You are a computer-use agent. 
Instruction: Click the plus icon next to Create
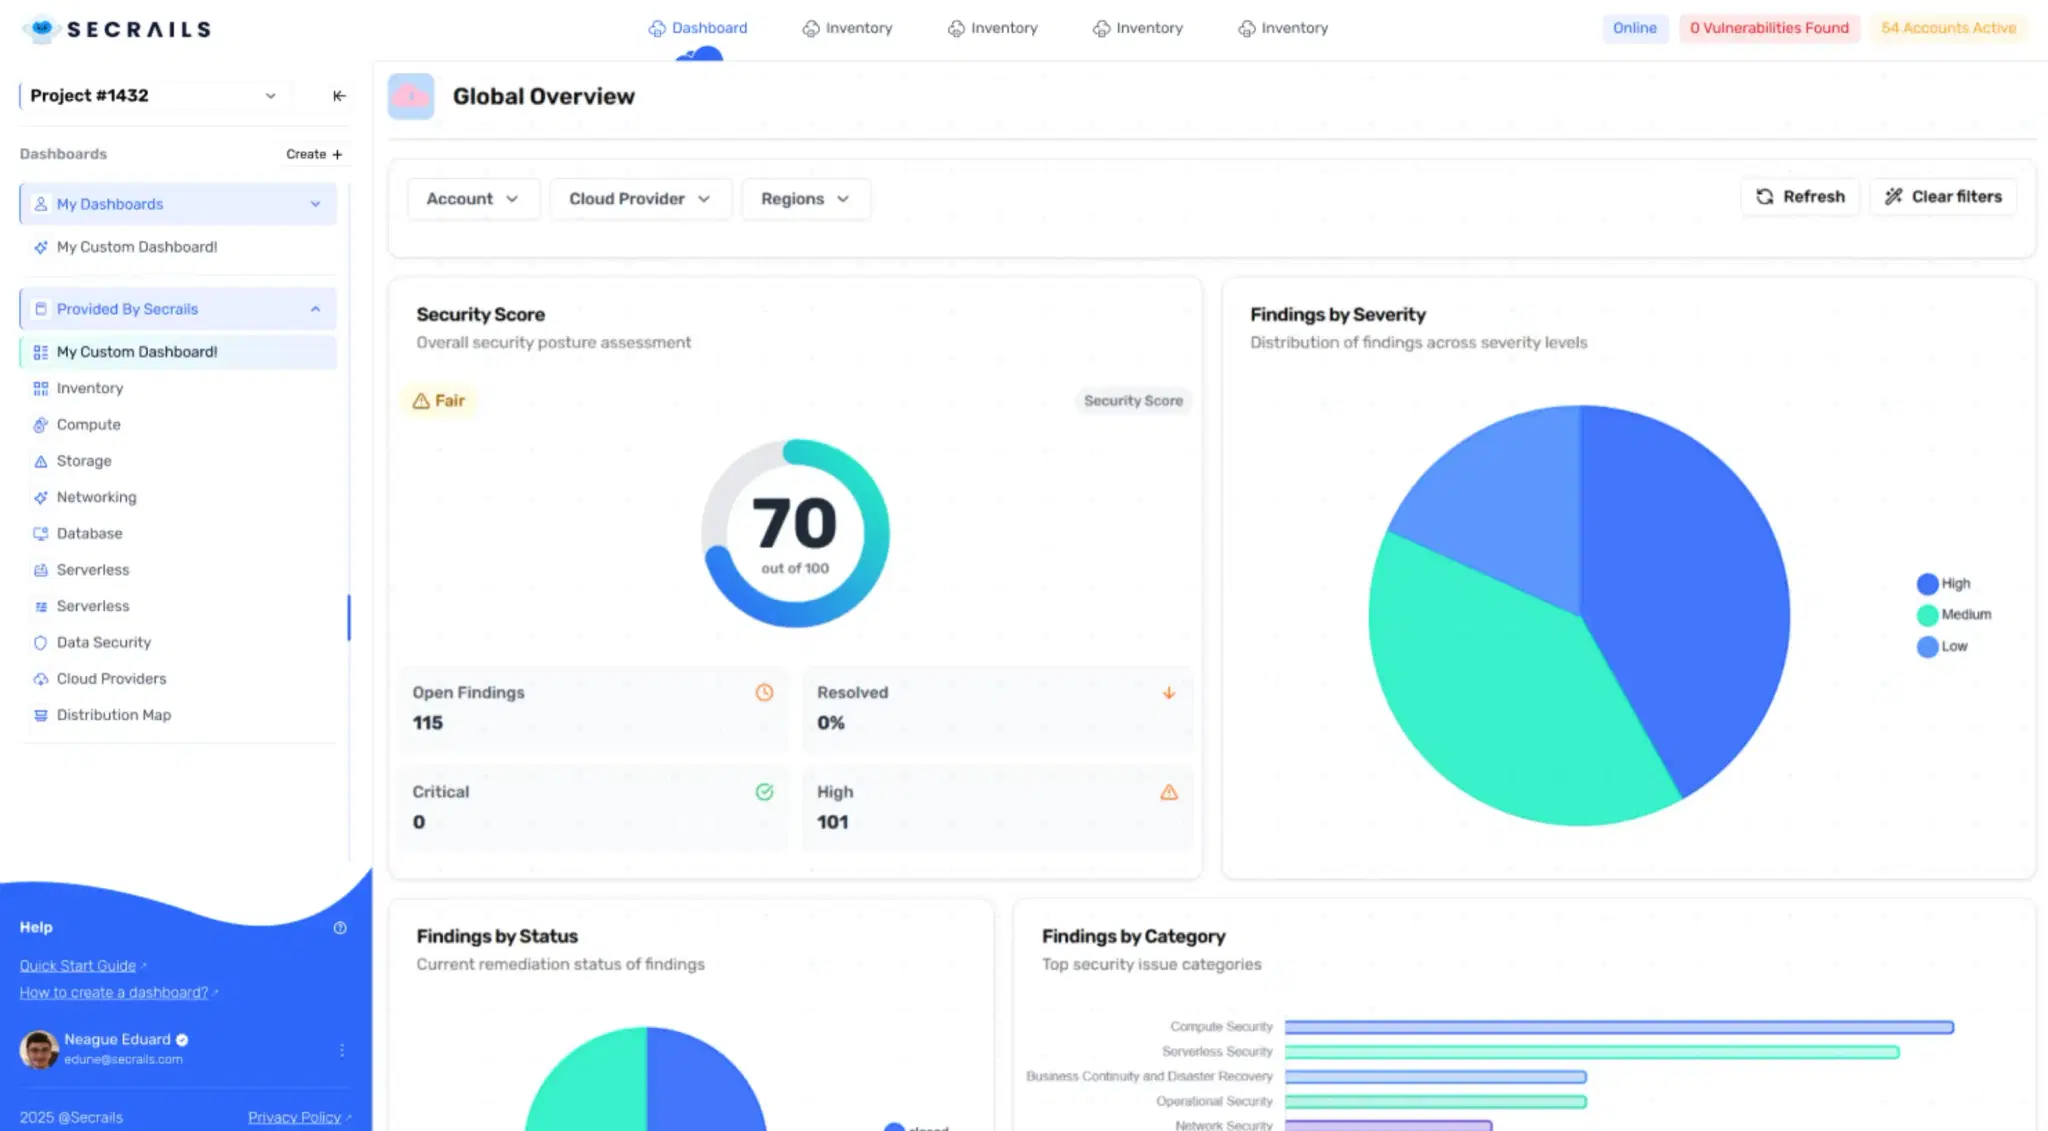coord(337,155)
